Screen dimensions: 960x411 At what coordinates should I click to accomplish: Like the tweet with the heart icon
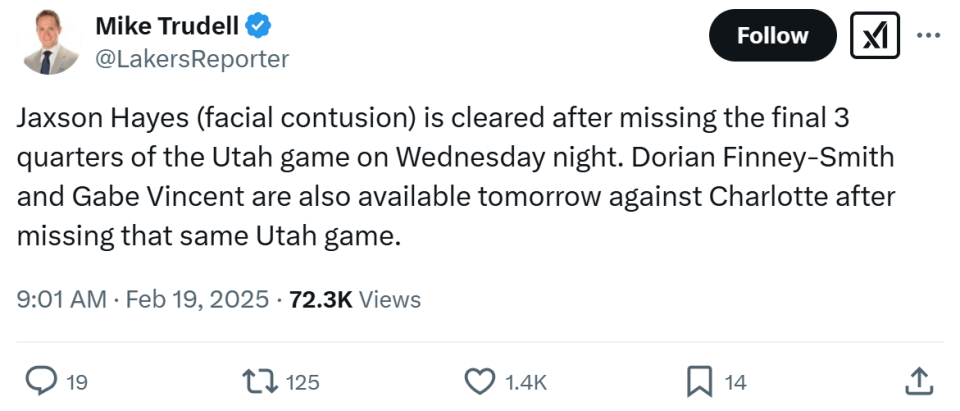481,381
